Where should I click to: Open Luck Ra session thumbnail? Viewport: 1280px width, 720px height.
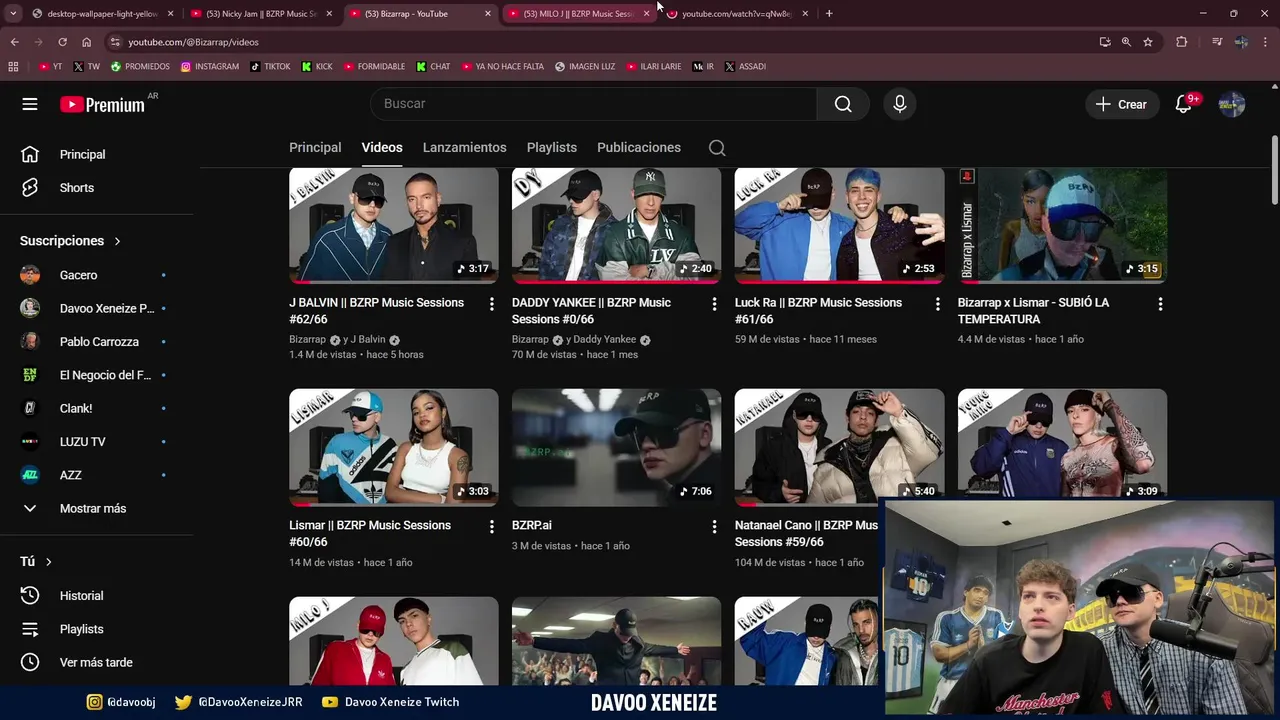pyautogui.click(x=839, y=226)
